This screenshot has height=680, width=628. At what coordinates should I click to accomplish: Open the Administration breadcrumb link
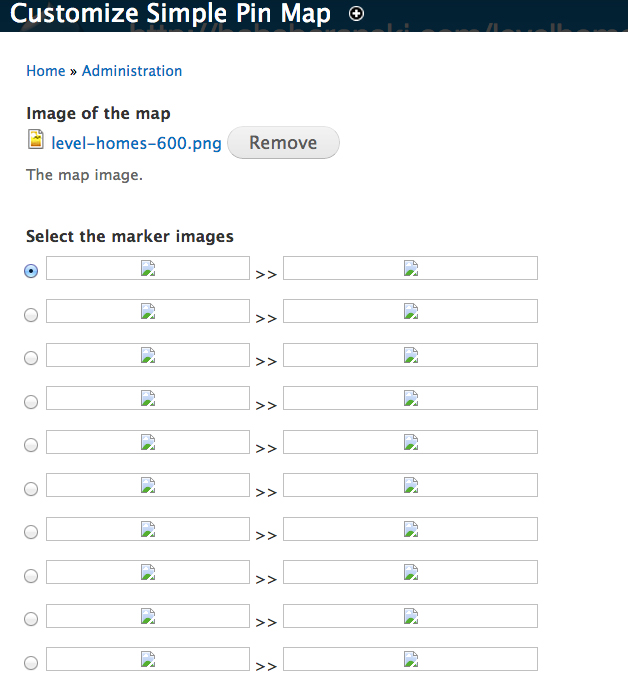click(x=132, y=71)
